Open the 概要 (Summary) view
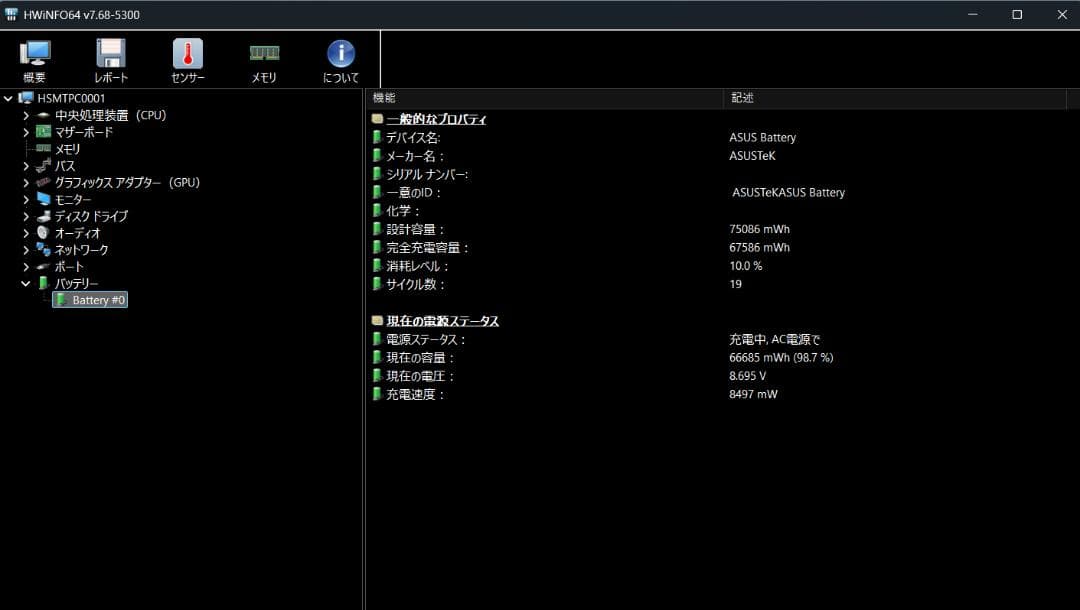This screenshot has height=610, width=1080. [35, 58]
